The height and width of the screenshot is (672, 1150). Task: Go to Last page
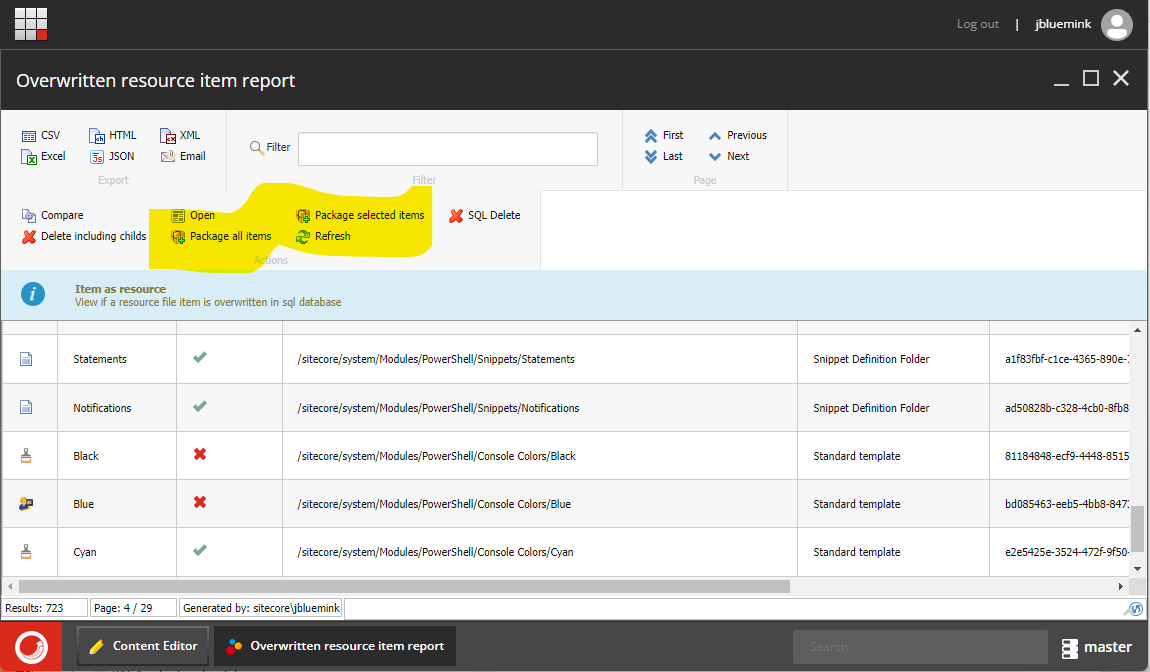tap(664, 156)
